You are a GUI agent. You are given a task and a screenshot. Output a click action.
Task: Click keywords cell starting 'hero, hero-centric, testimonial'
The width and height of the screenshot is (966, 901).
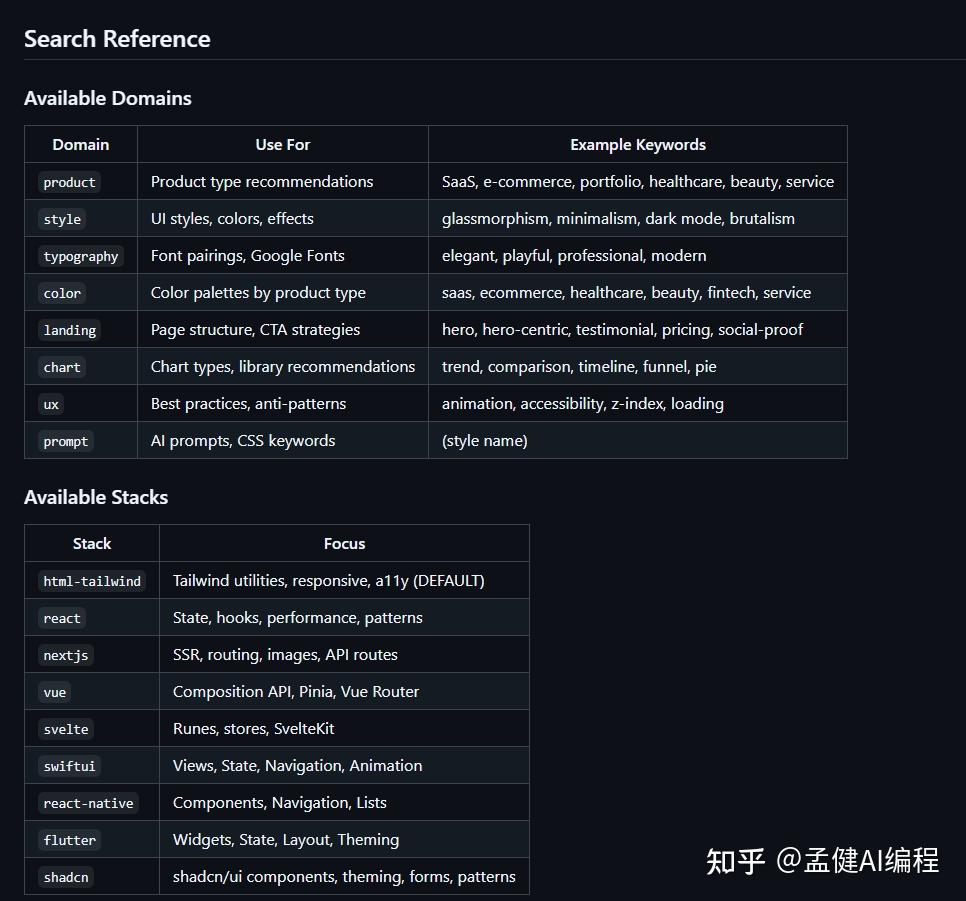(638, 329)
